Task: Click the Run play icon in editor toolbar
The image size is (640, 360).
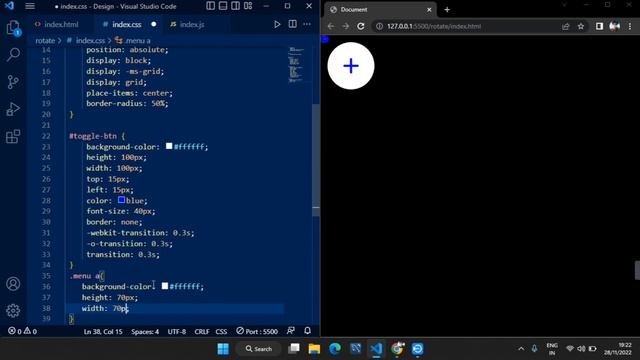Action: (x=277, y=24)
